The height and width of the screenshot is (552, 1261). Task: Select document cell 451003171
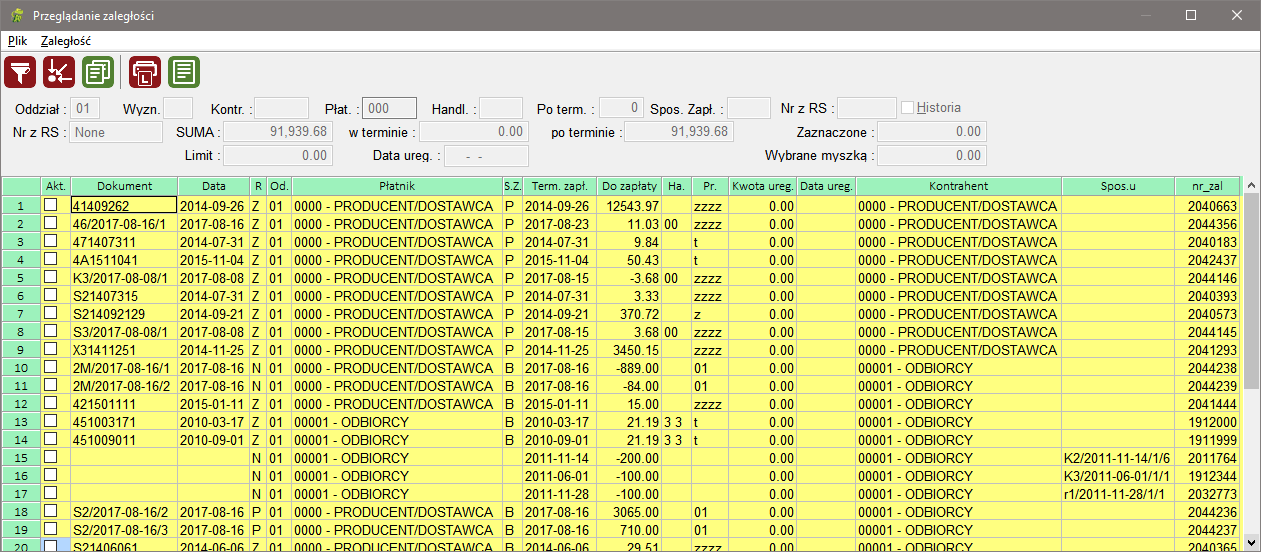124,421
